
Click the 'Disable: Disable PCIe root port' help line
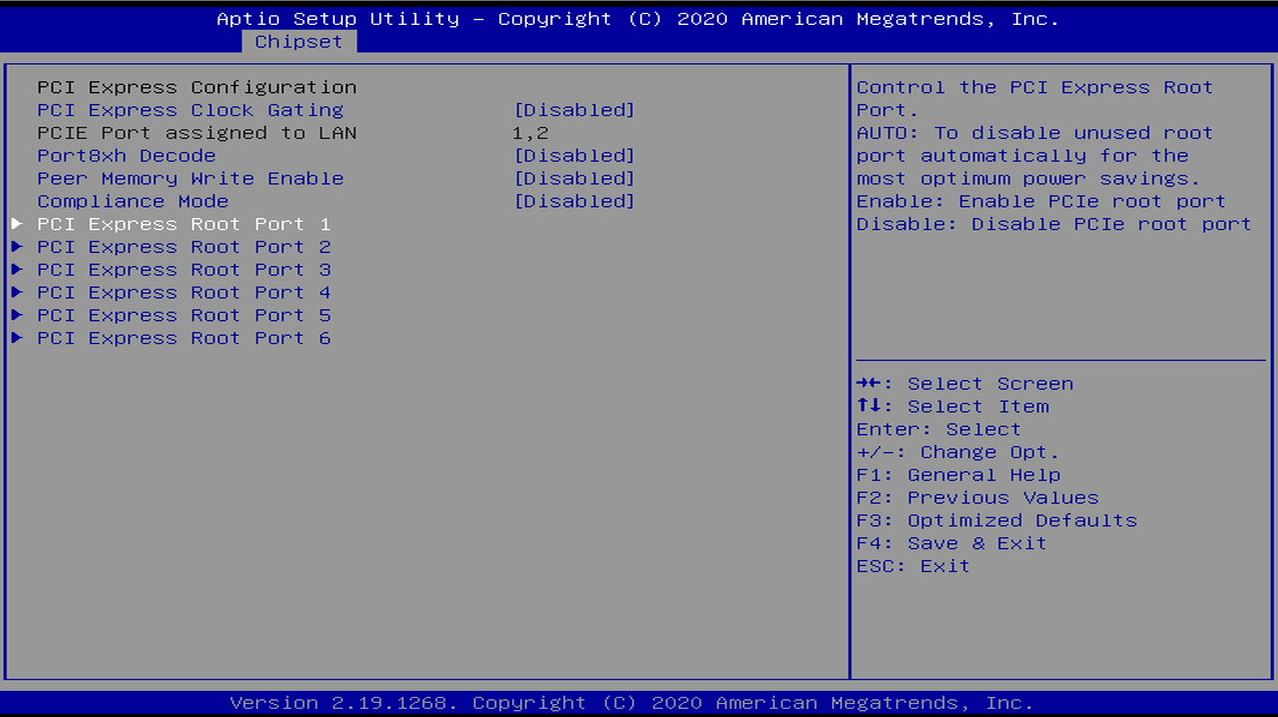coord(1054,224)
